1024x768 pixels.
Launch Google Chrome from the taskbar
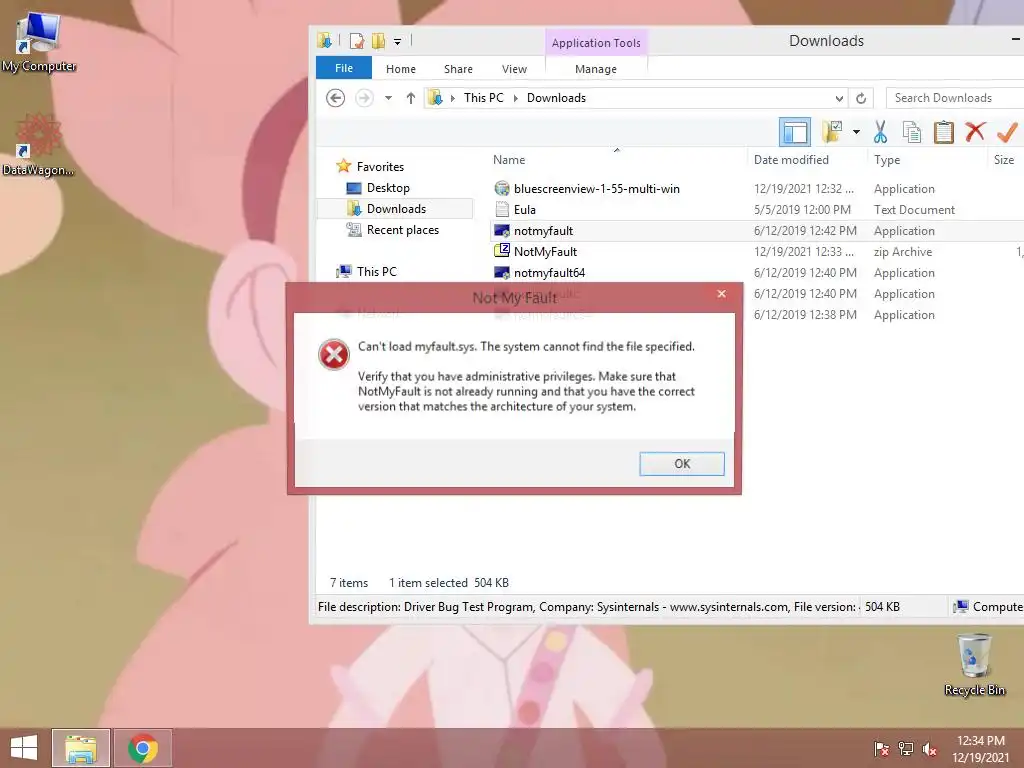[x=143, y=748]
